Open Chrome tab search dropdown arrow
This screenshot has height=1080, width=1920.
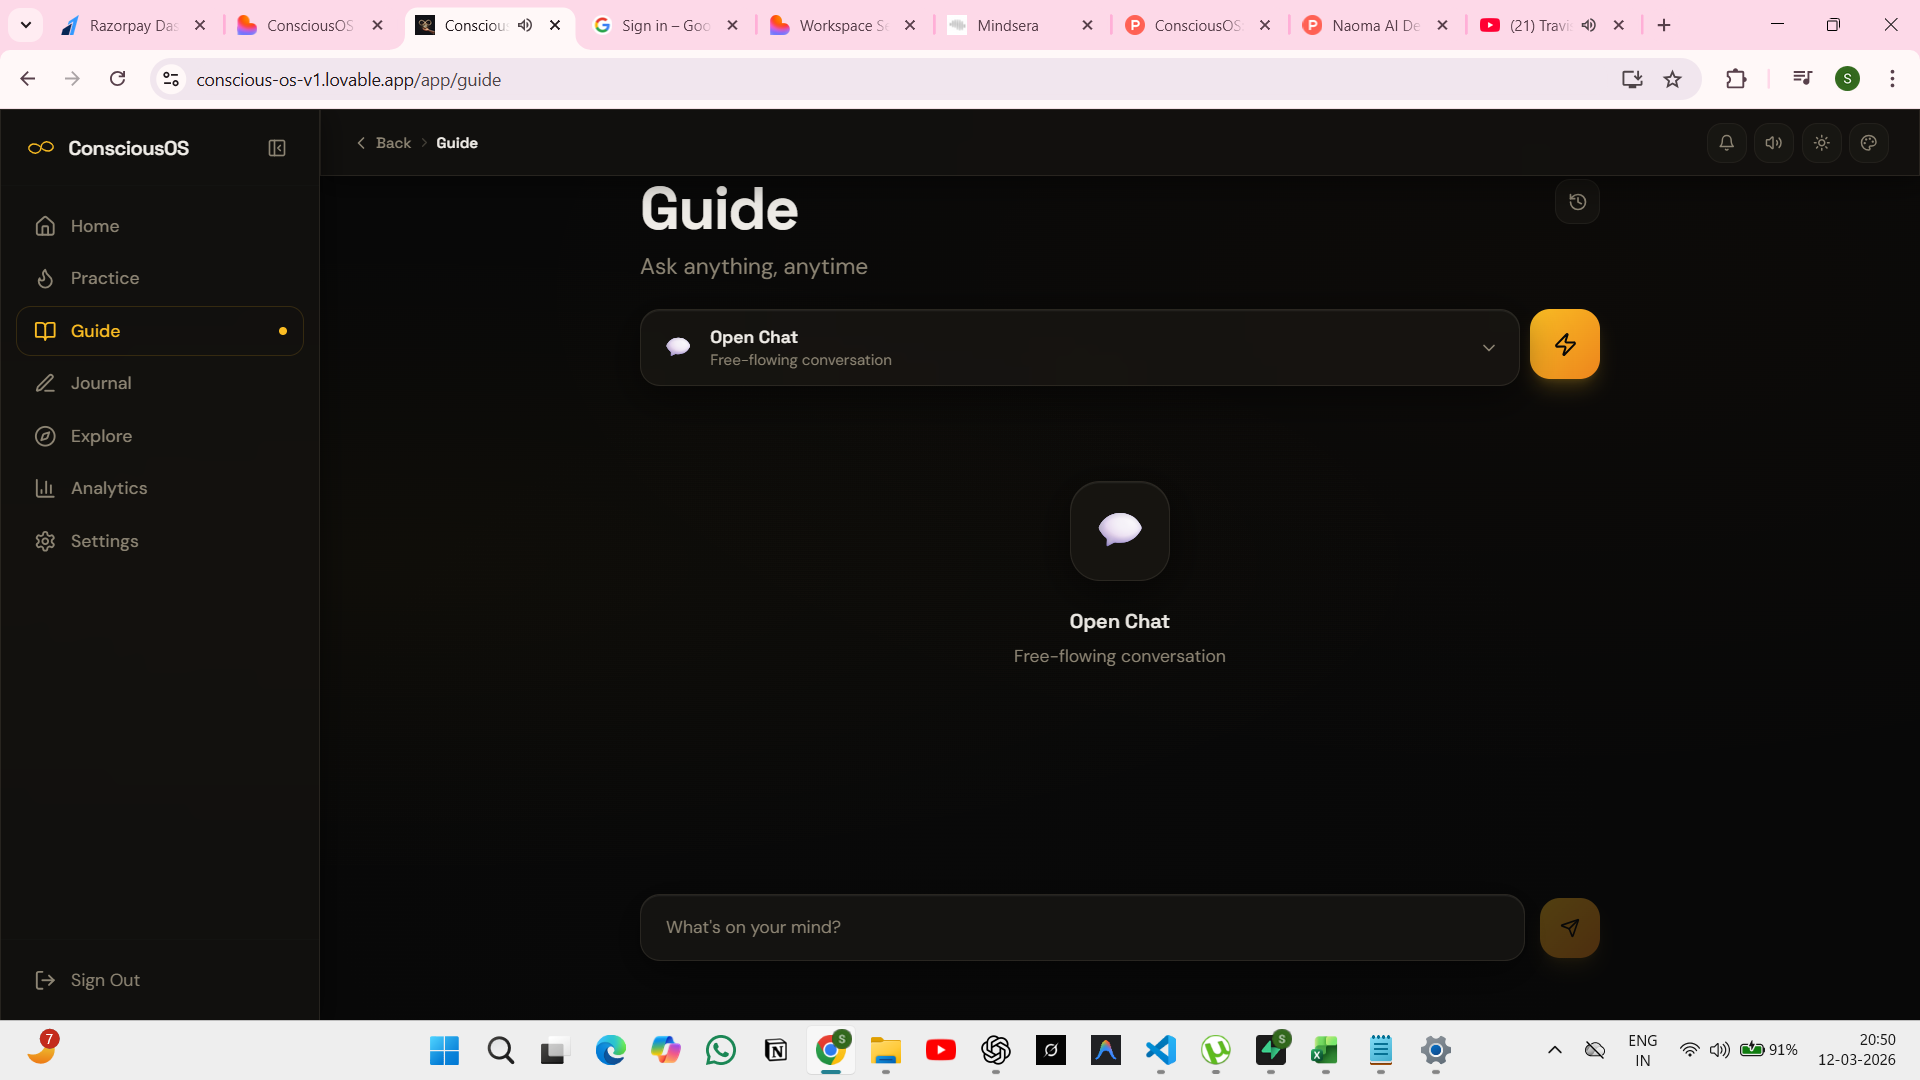click(x=26, y=25)
